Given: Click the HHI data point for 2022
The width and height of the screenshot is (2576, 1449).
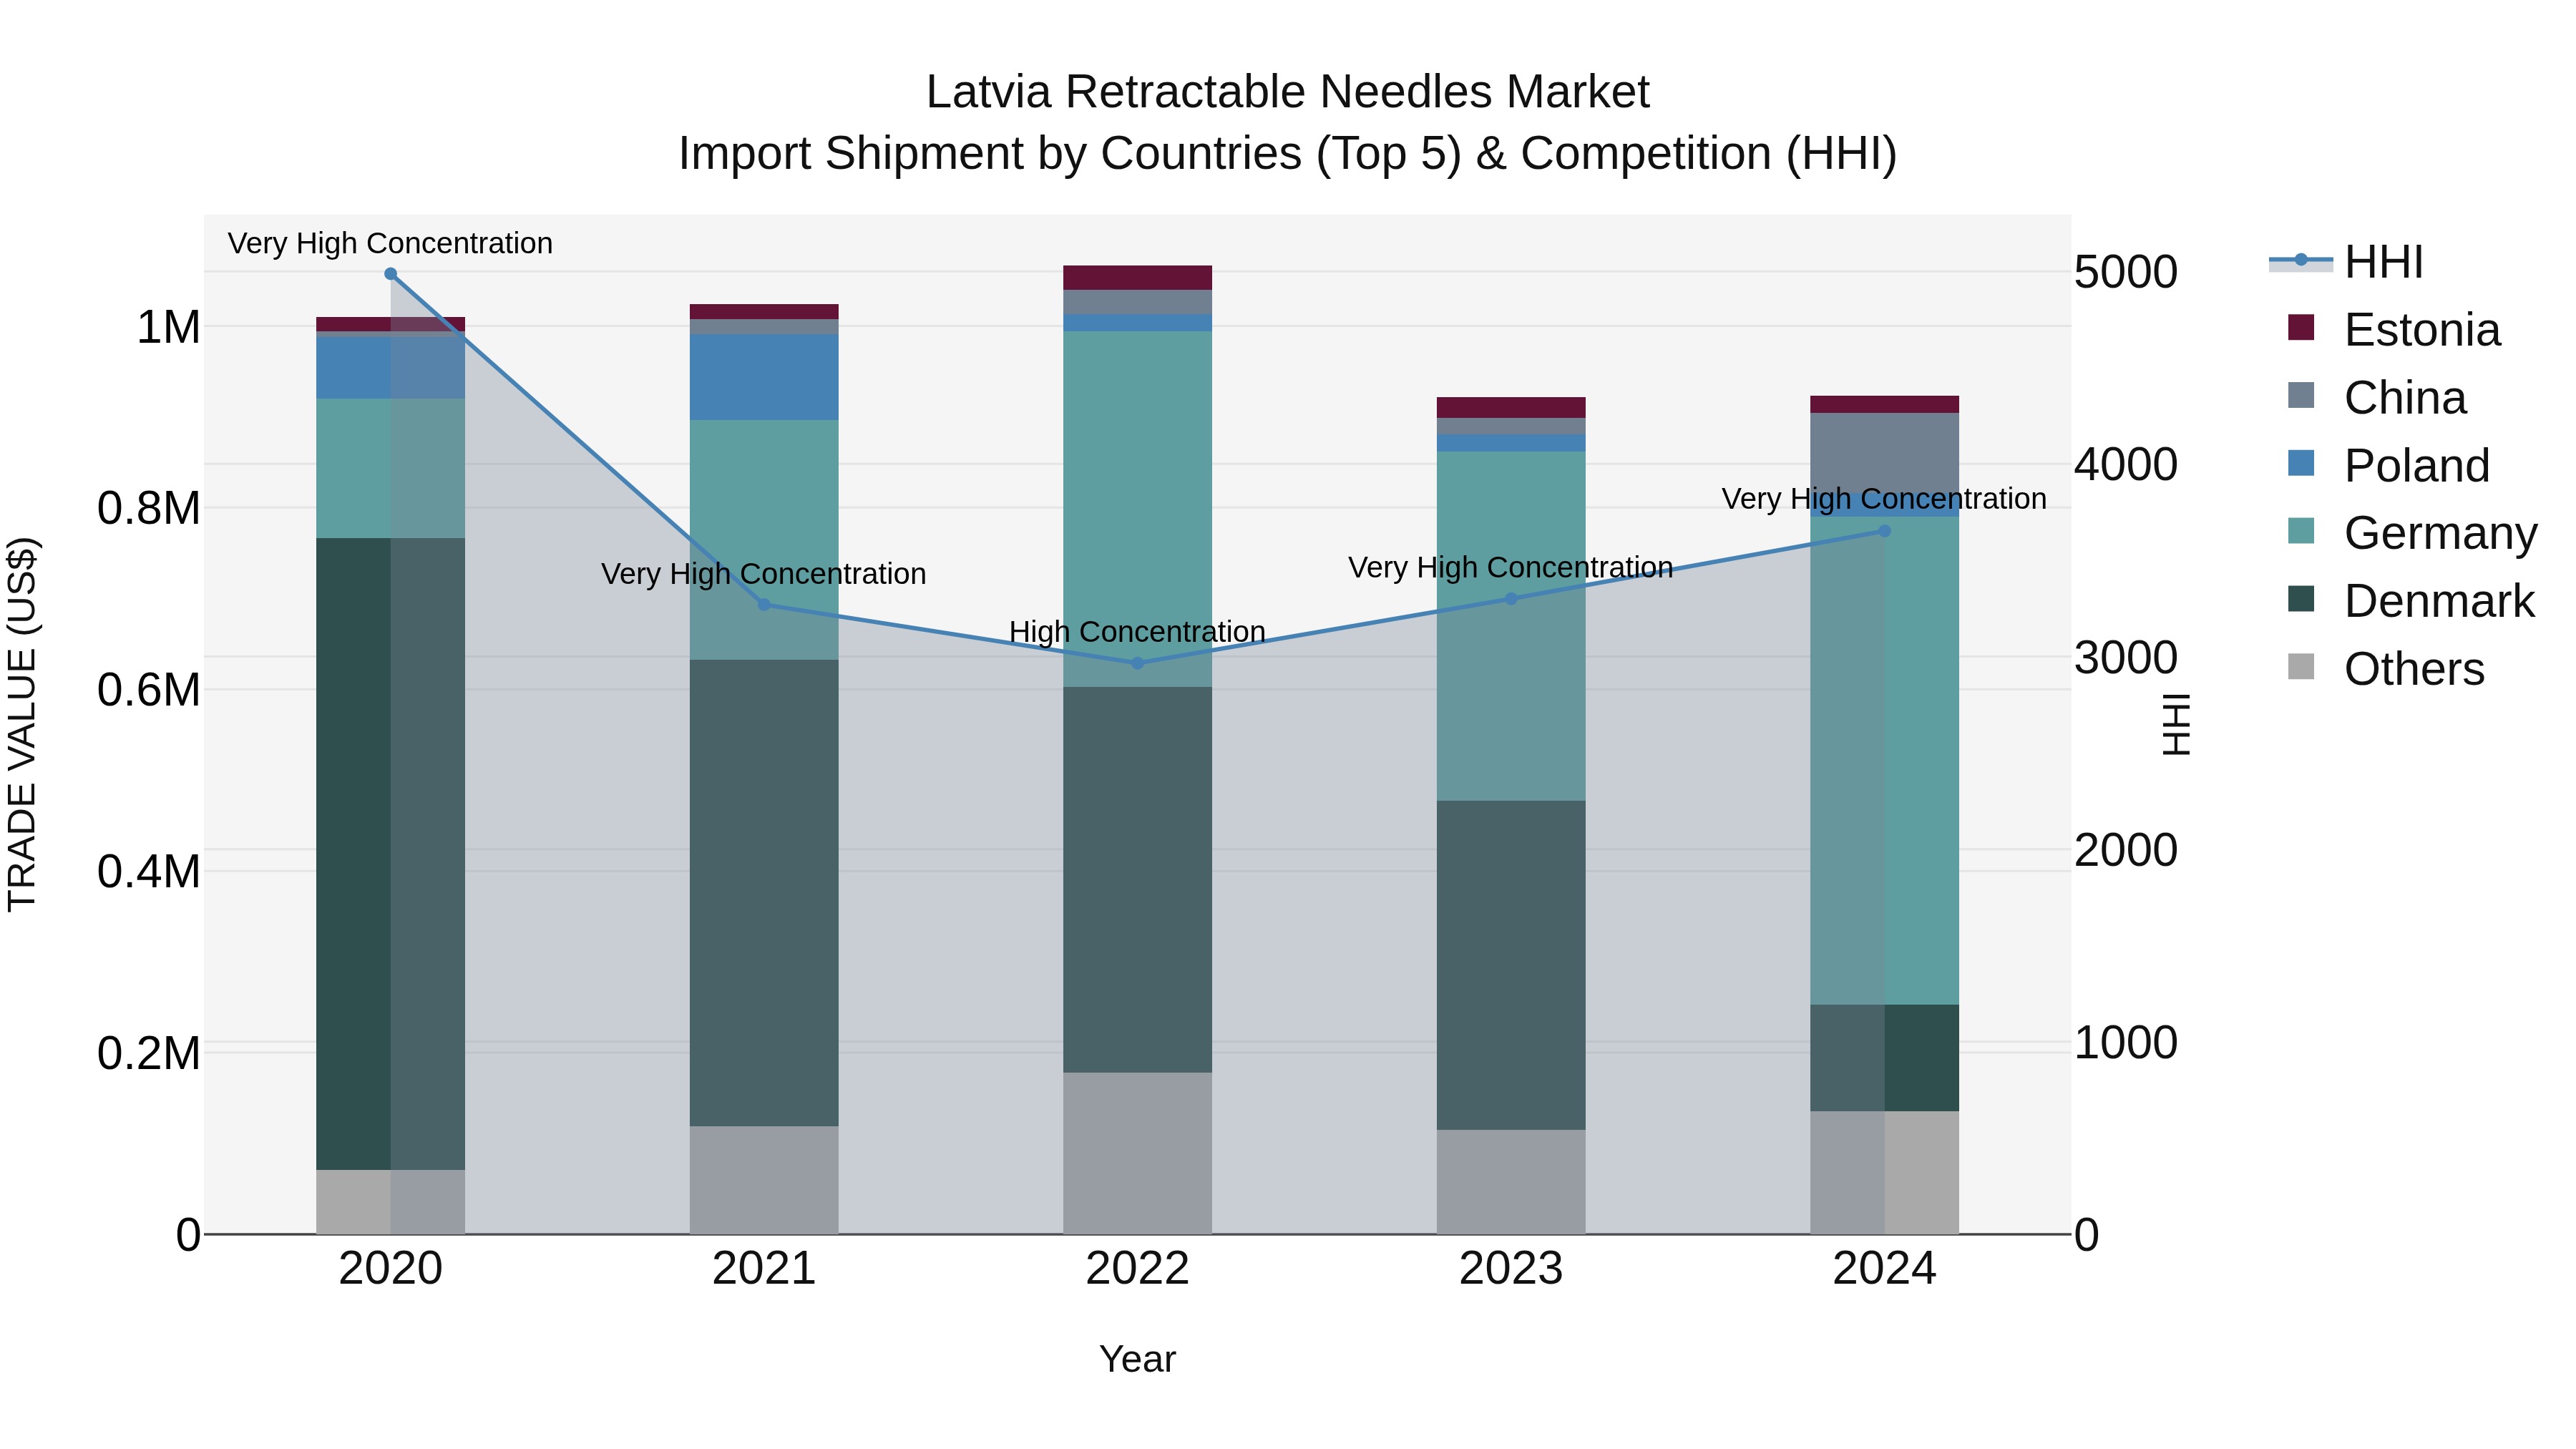Looking at the screenshot, I should click(1137, 663).
